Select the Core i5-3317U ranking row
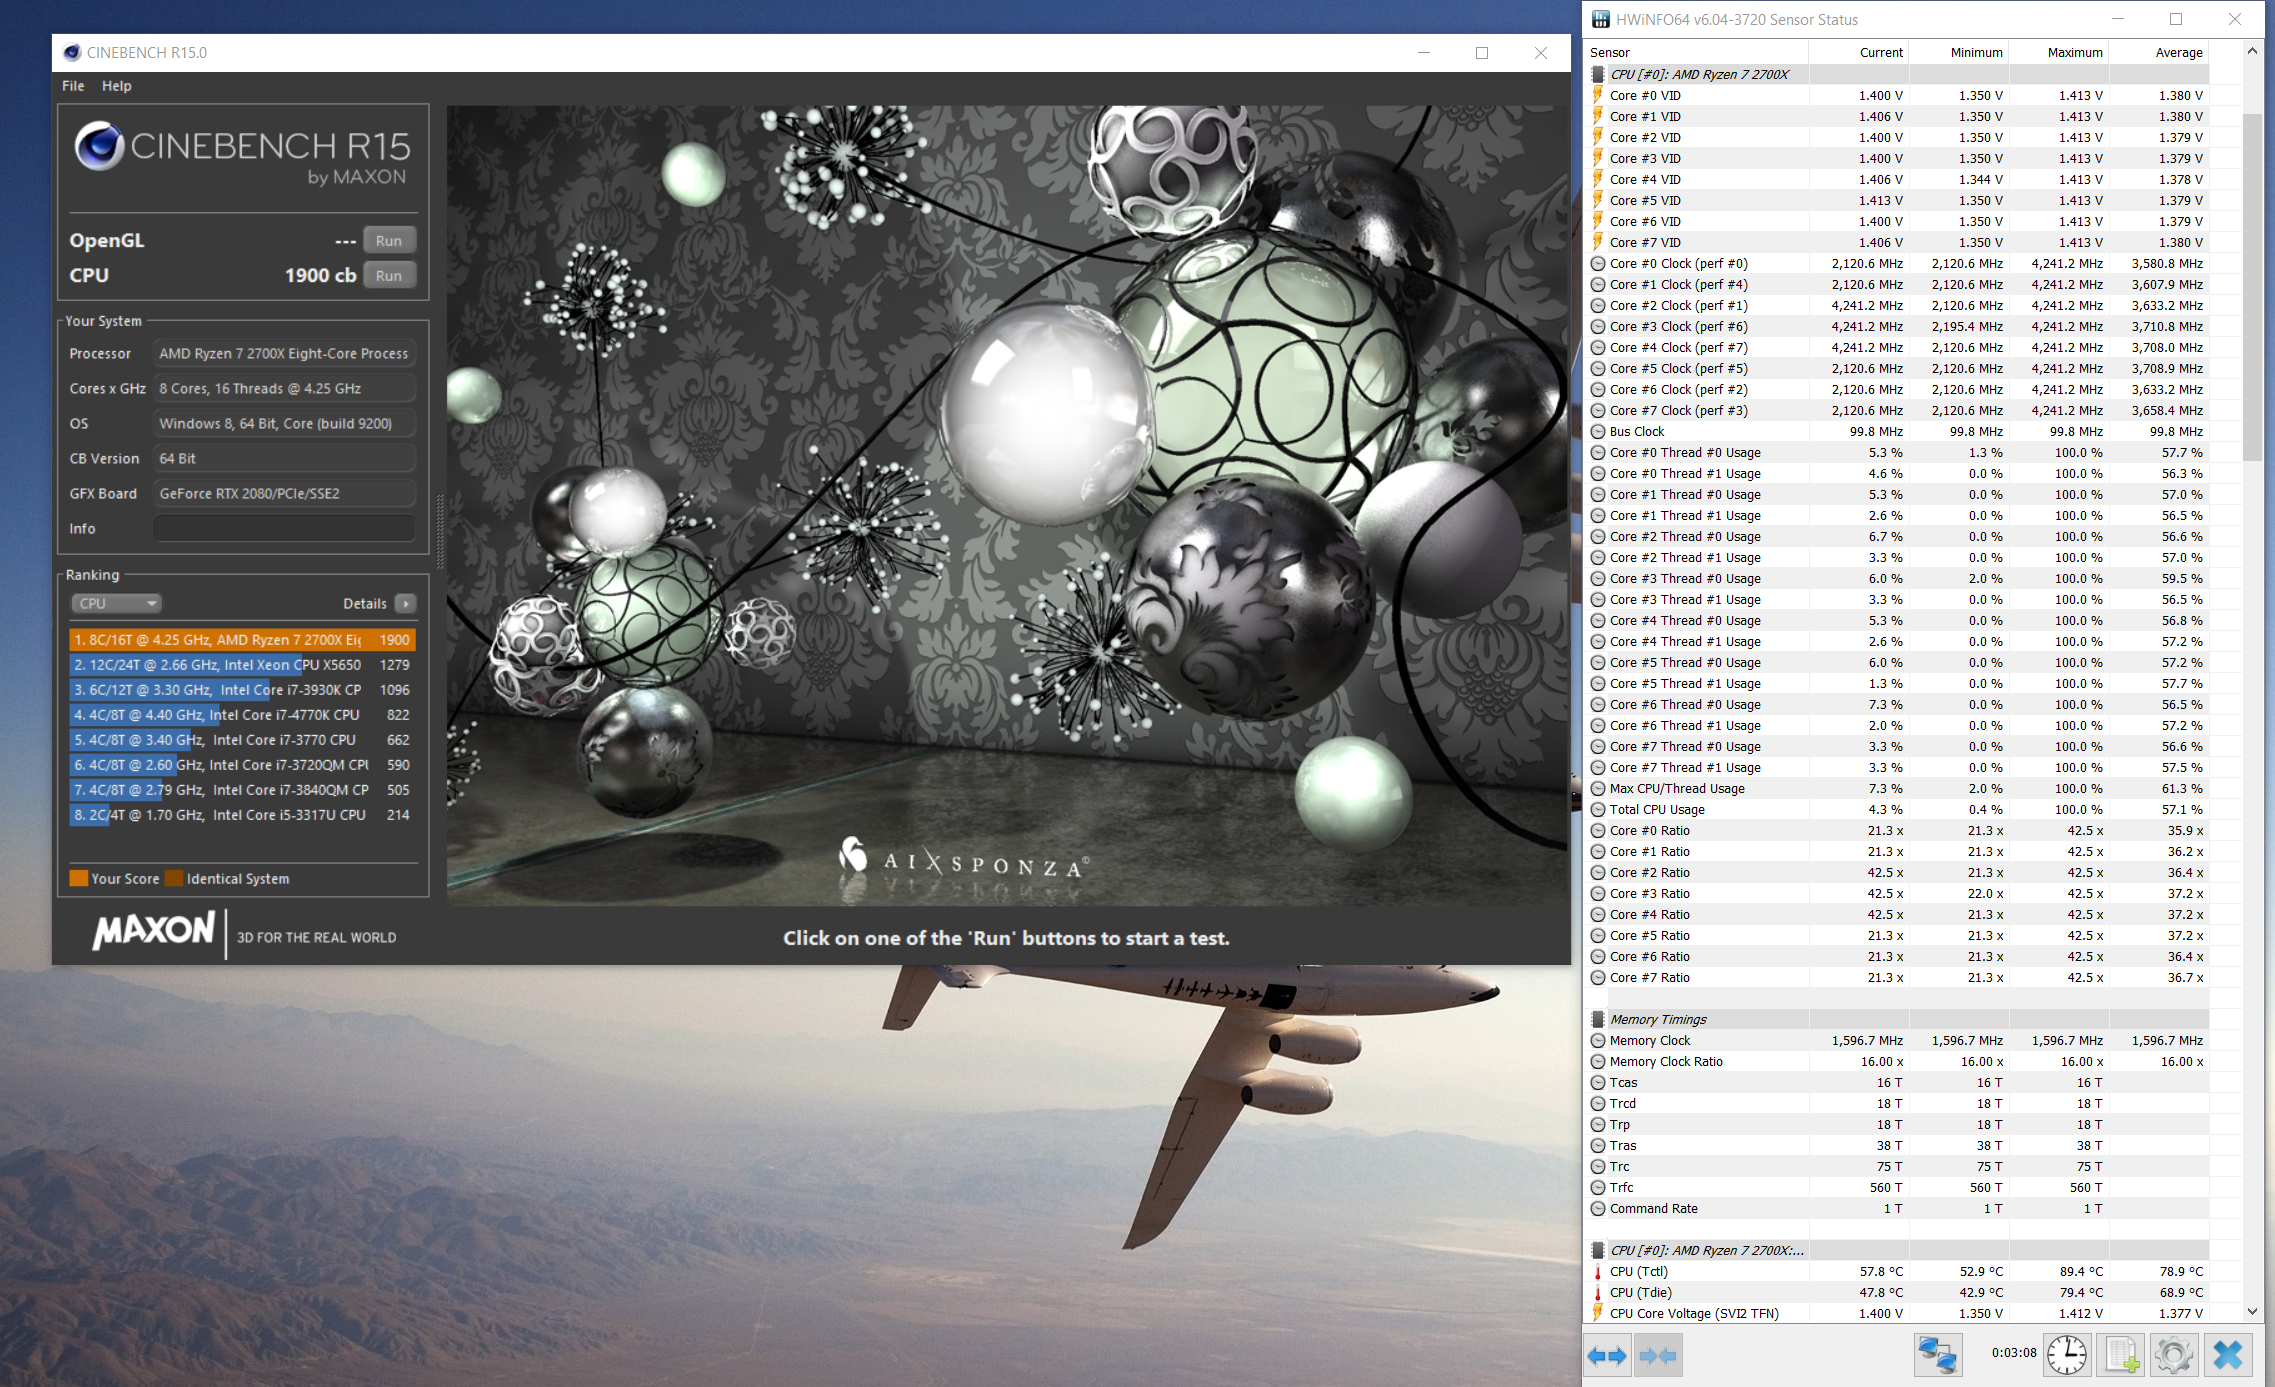This screenshot has width=2275, height=1387. click(x=242, y=815)
